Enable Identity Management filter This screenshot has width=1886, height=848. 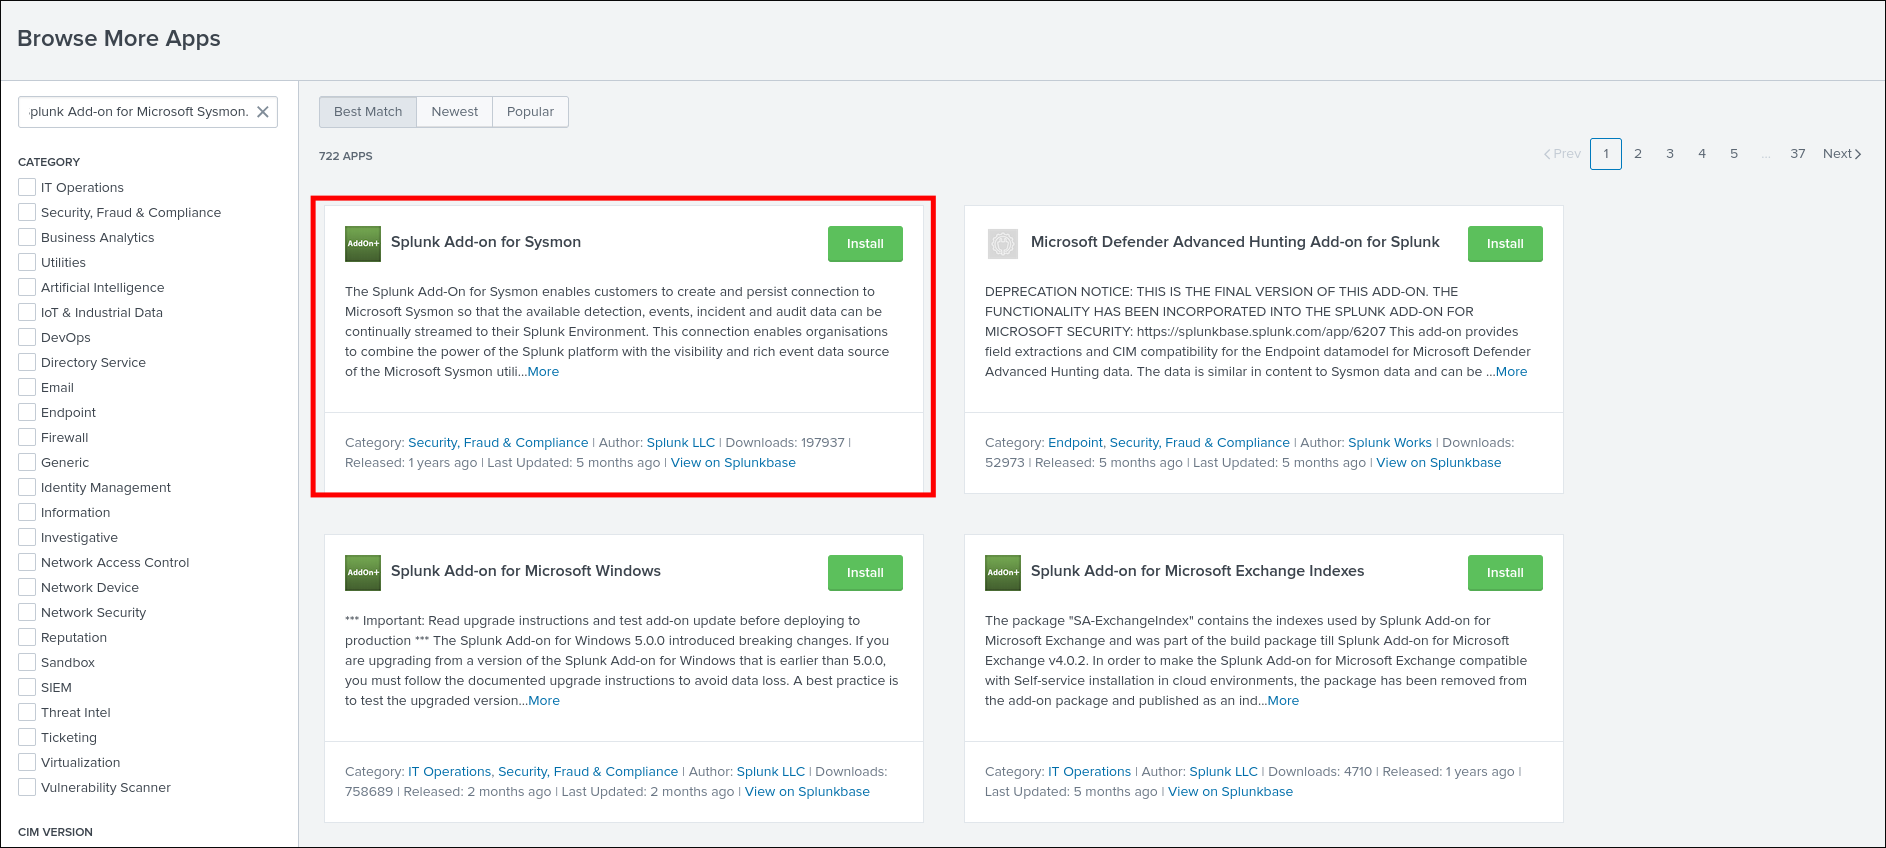(27, 487)
